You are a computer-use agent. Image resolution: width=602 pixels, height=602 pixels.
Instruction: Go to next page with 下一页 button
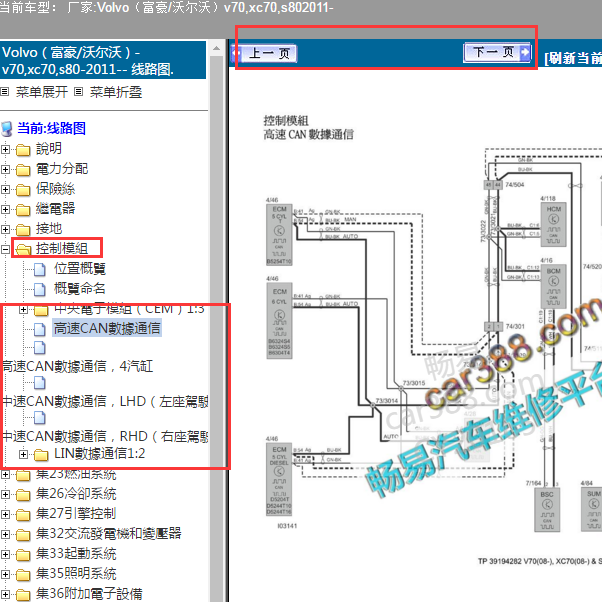click(x=498, y=52)
